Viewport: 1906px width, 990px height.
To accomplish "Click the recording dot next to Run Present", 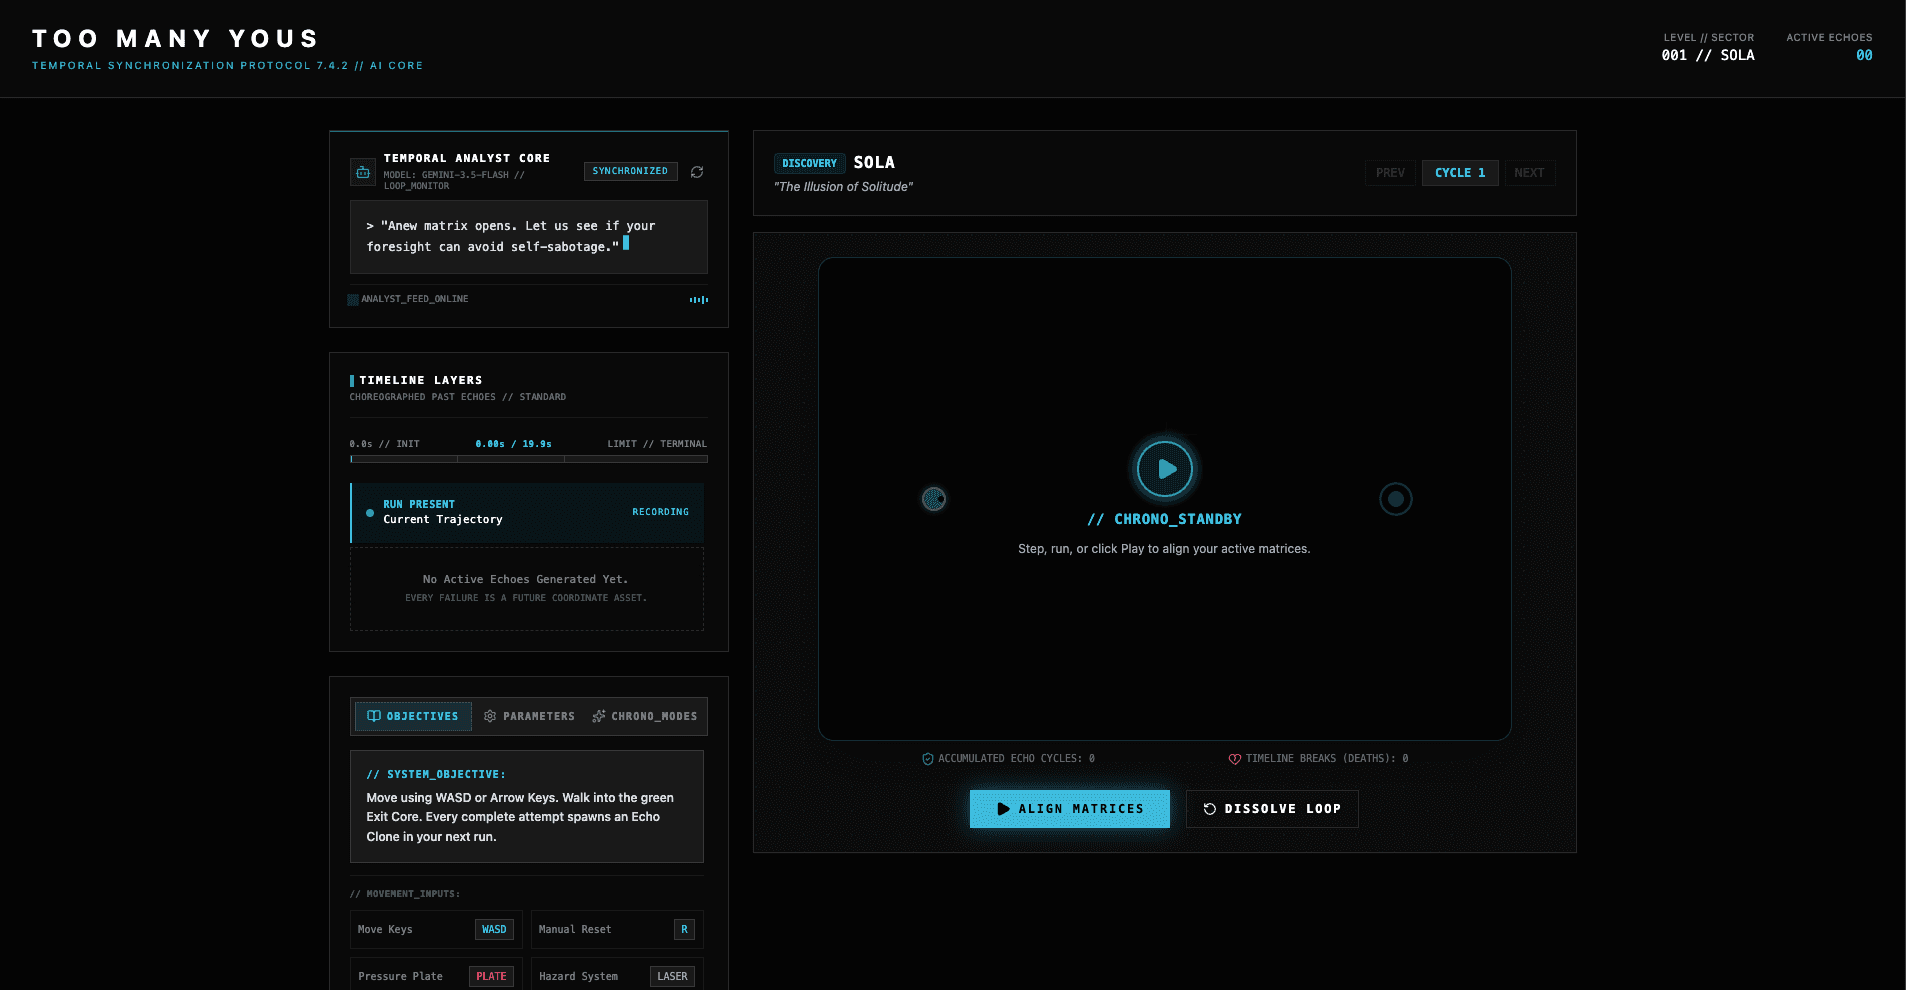I will pyautogui.click(x=370, y=513).
